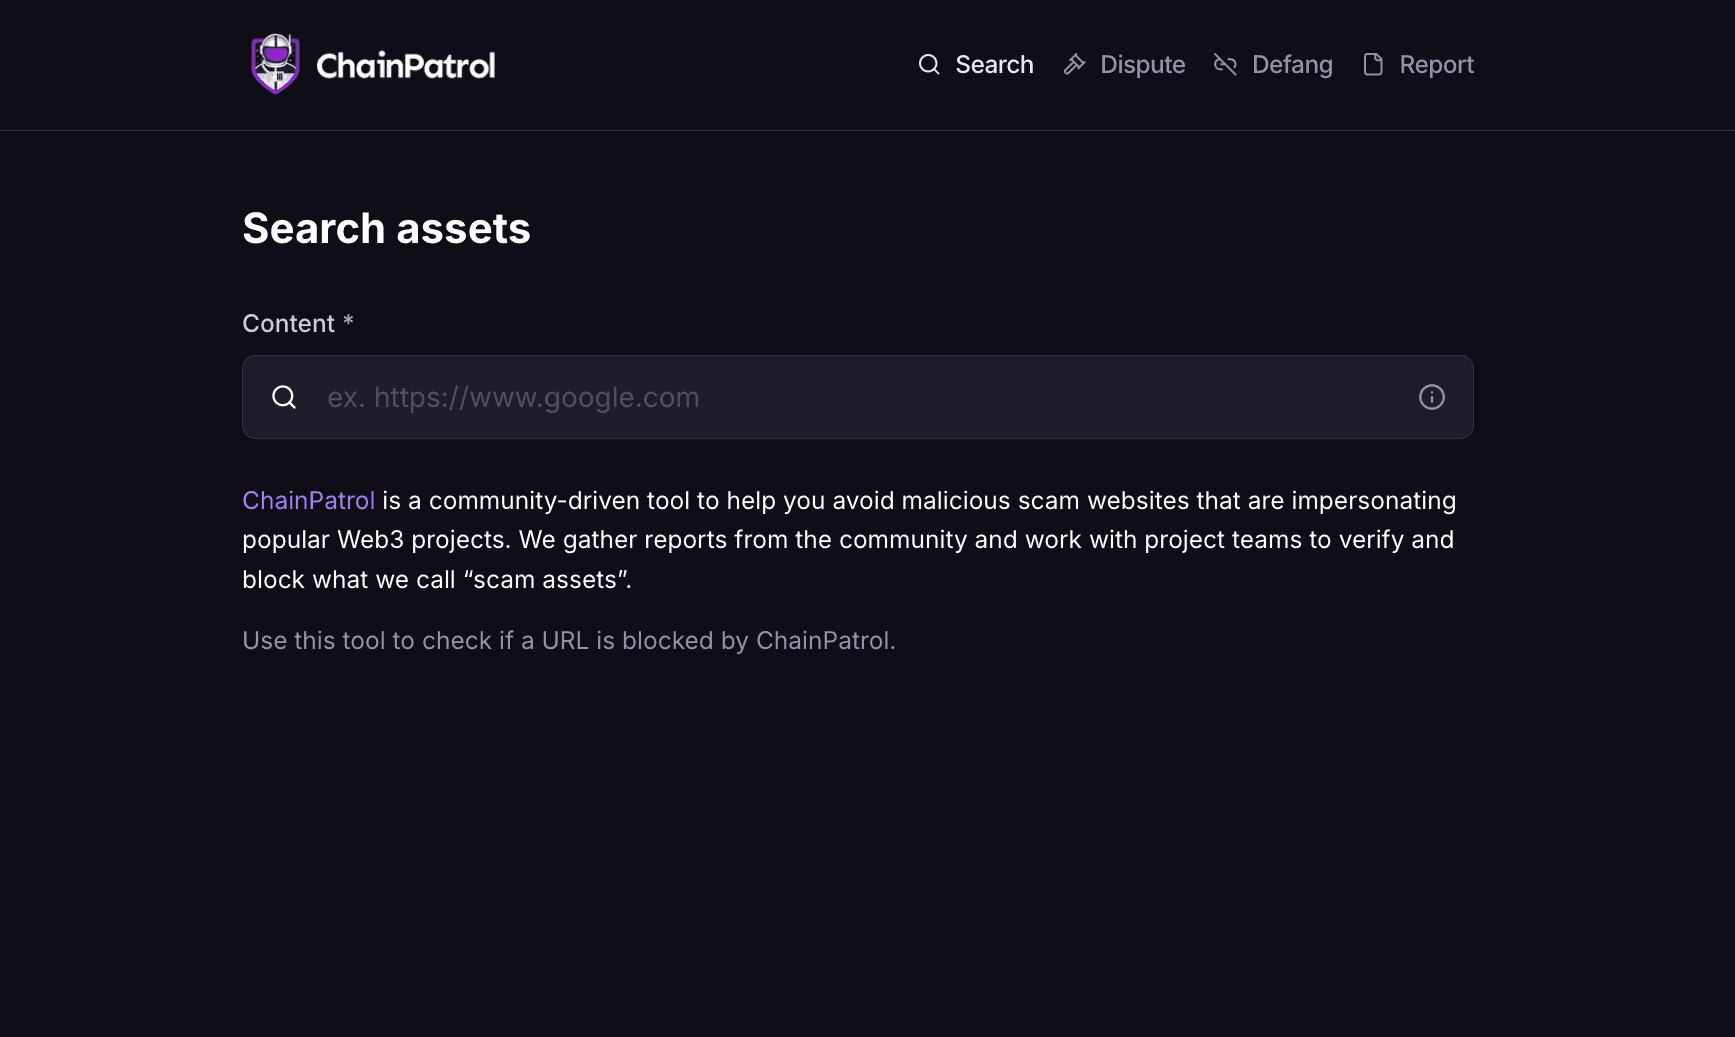Click the gavel icon beside Dispute
Screen dimensions: 1735x1037
point(1074,65)
